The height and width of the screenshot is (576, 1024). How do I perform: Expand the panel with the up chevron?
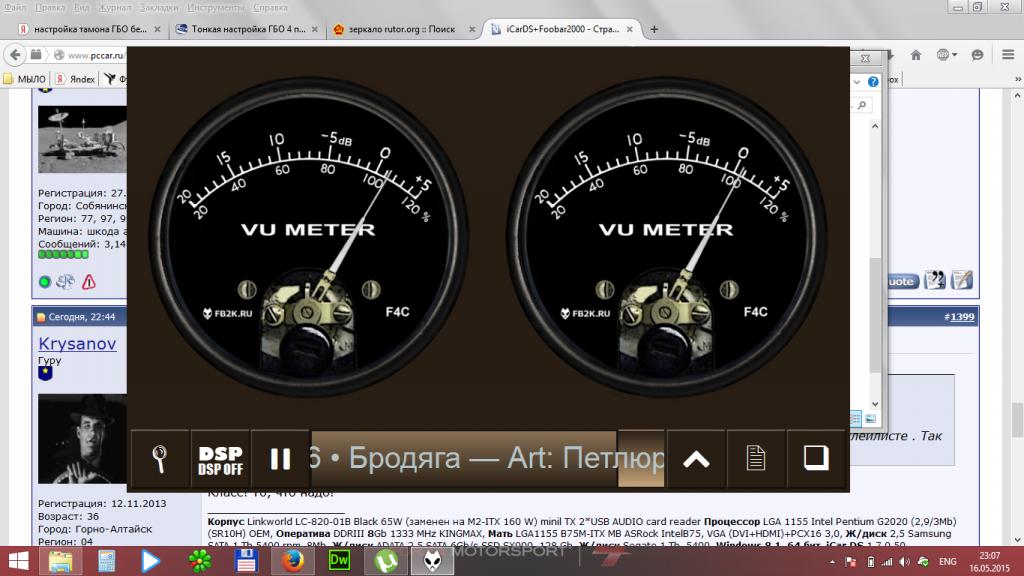pyautogui.click(x=696, y=459)
